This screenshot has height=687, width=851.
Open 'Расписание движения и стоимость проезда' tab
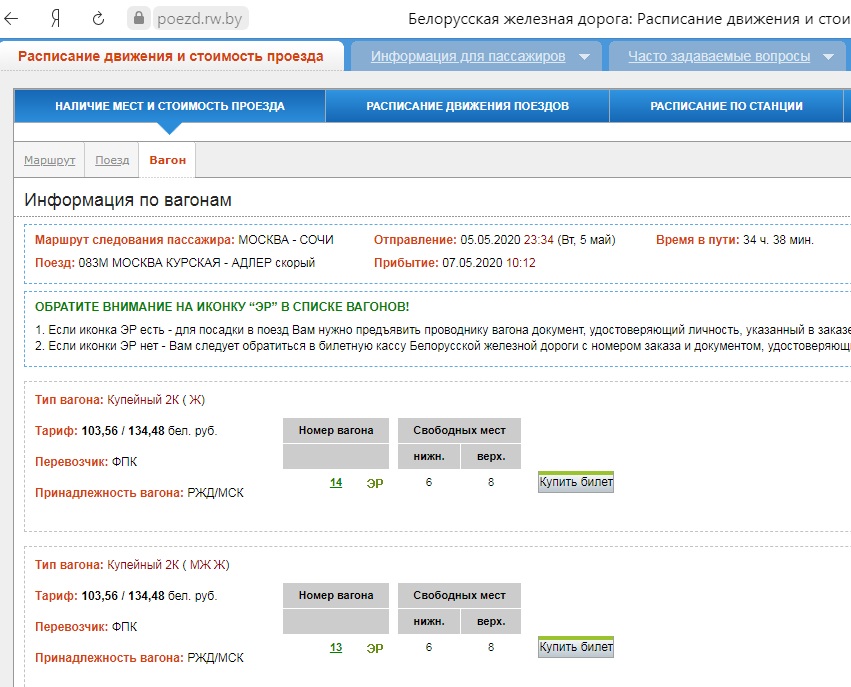pos(171,56)
